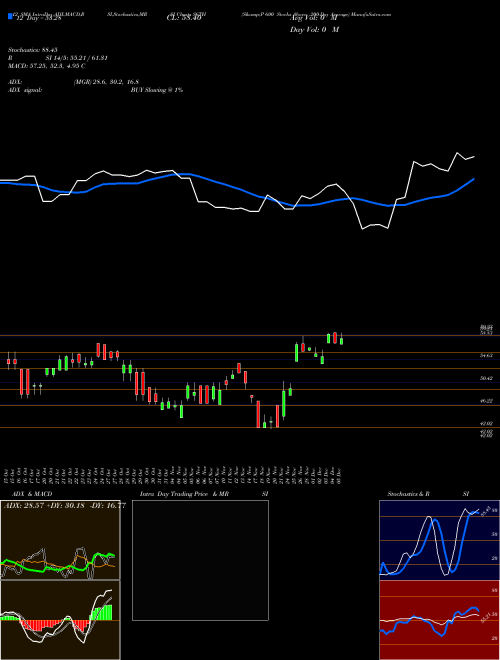Click the RSI 14/3 values line
The height and width of the screenshot is (660, 500).
click(58, 58)
